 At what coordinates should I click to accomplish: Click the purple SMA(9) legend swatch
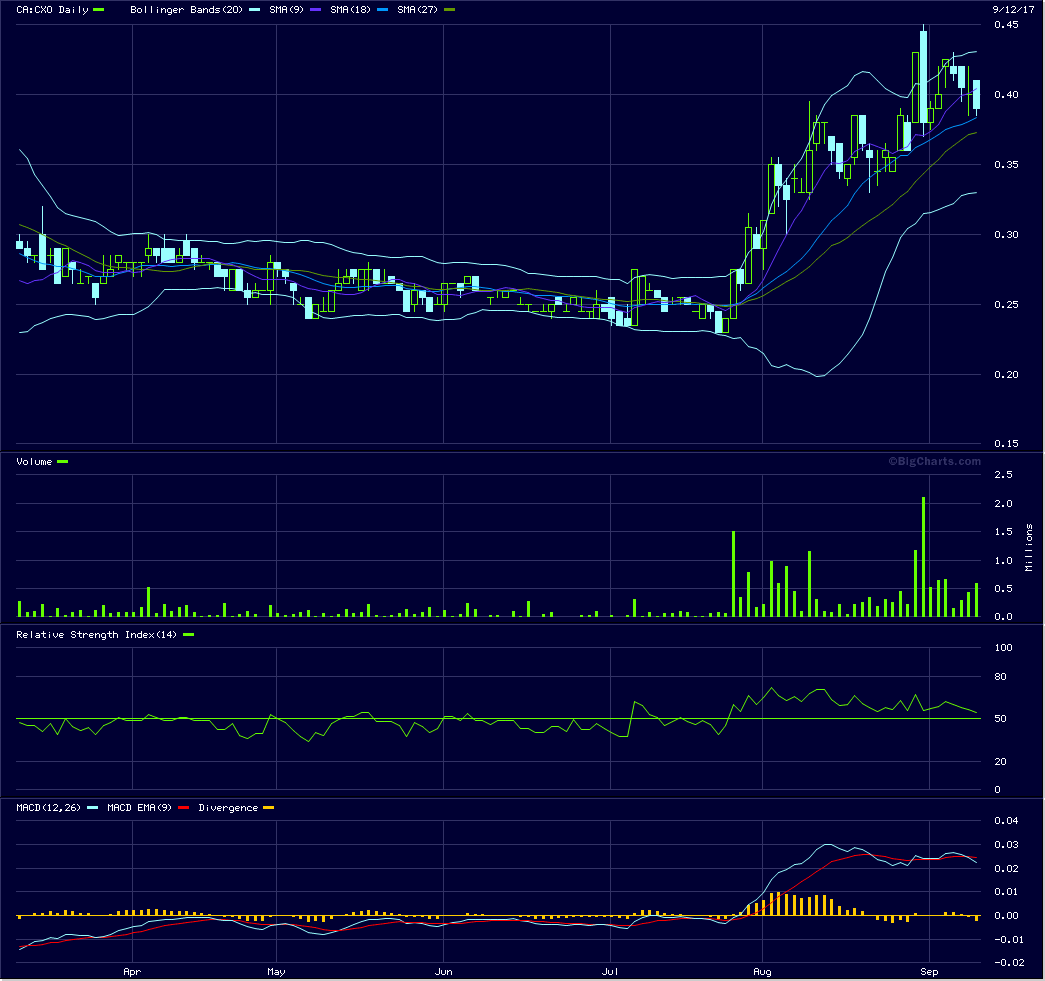[x=315, y=10]
